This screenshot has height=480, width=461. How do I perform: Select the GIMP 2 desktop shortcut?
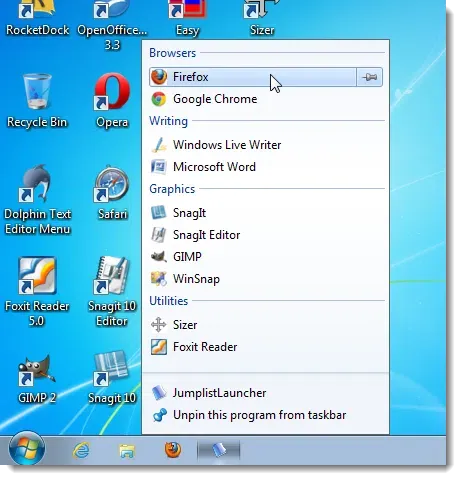pos(37,379)
